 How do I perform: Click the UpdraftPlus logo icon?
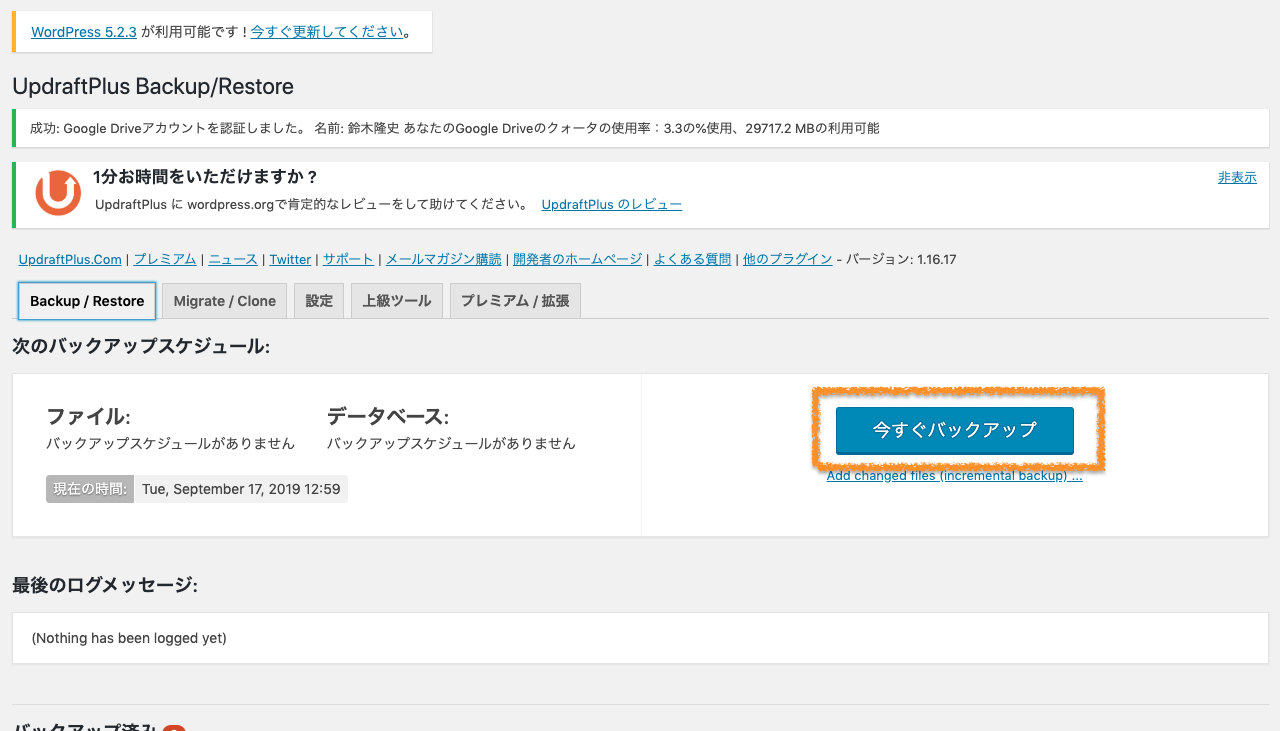click(x=58, y=192)
